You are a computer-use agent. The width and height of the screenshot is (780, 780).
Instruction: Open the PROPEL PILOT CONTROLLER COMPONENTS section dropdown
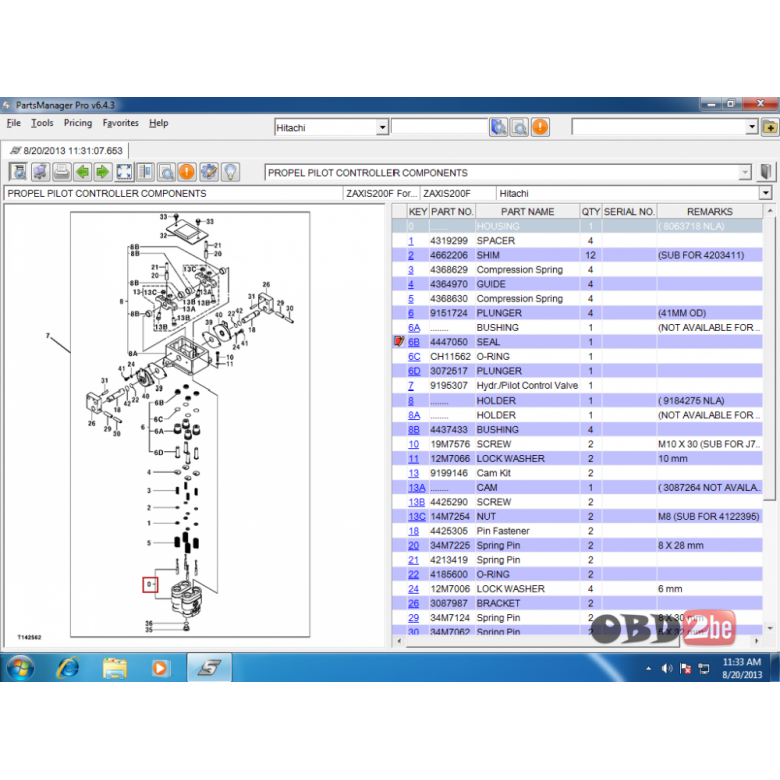click(745, 173)
